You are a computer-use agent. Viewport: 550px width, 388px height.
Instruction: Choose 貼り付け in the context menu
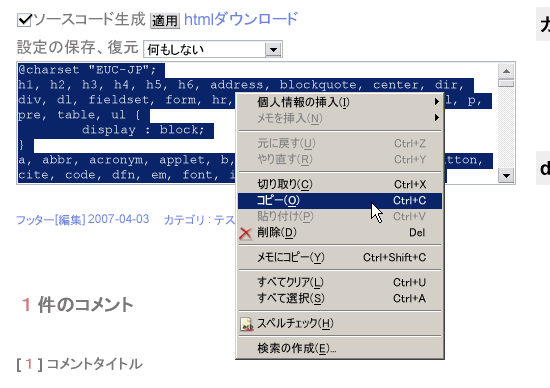(340, 216)
